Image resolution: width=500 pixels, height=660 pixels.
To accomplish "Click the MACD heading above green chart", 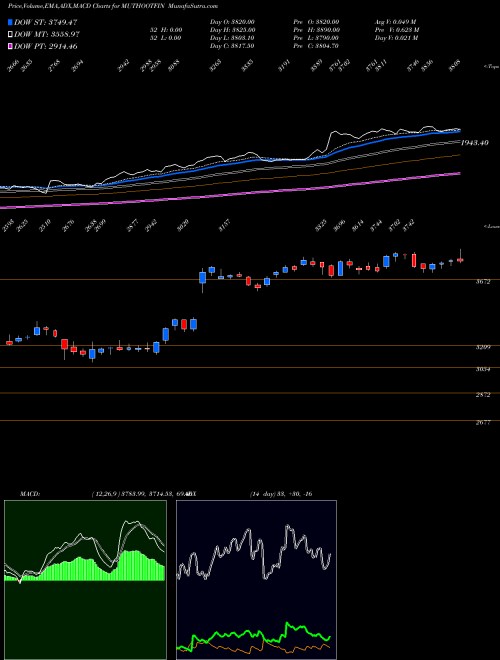I will (x=29, y=494).
